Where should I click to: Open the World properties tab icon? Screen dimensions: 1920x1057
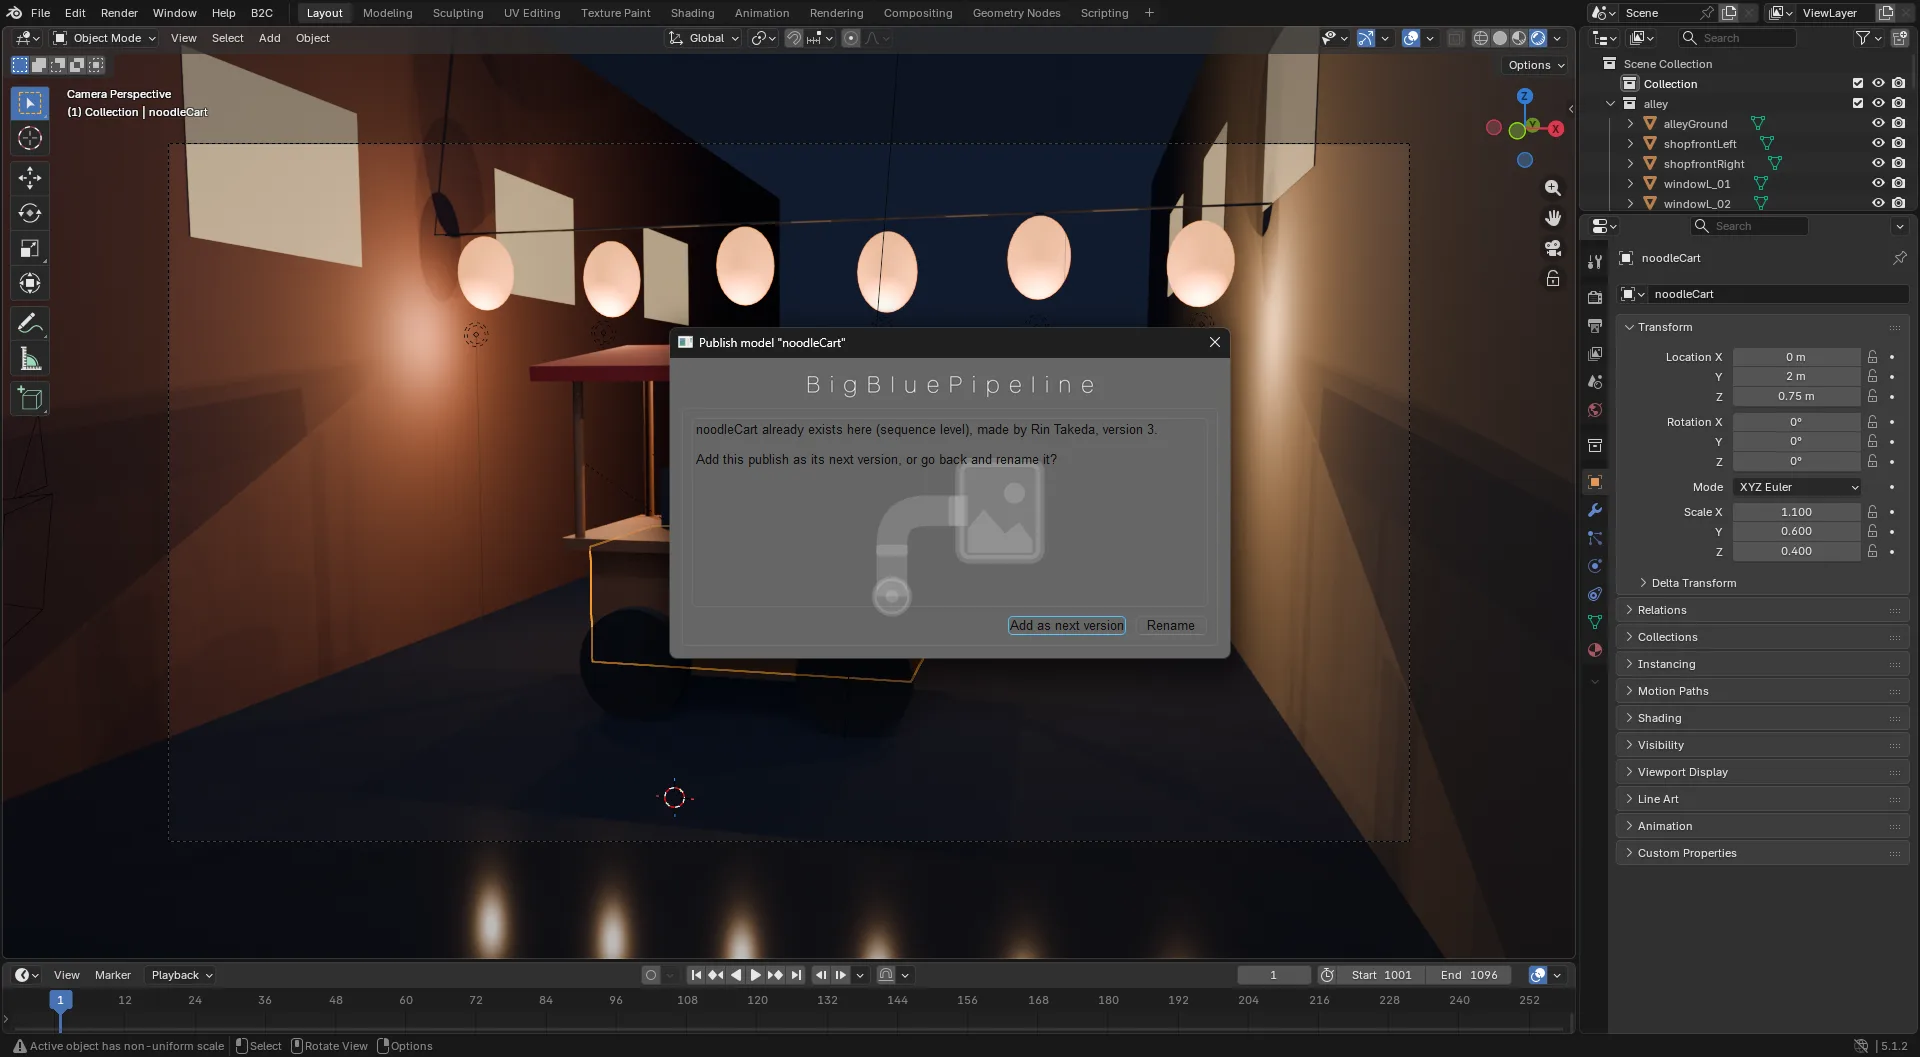point(1595,410)
